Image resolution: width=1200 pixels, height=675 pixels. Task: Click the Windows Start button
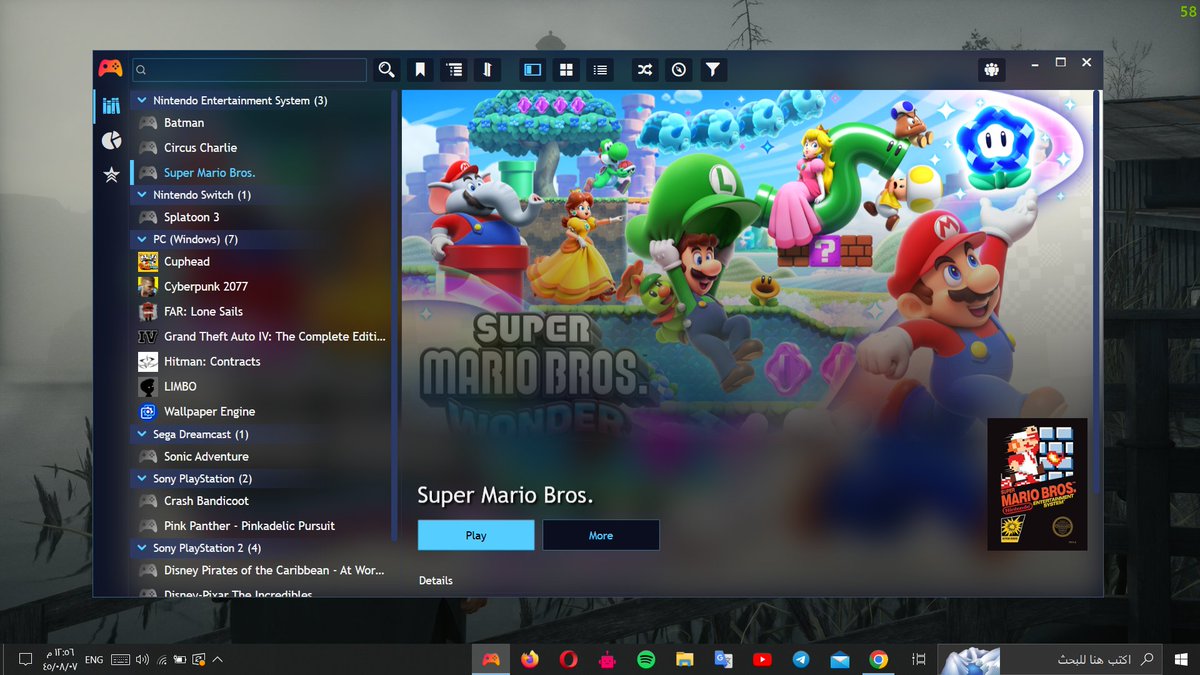pyautogui.click(x=1182, y=660)
